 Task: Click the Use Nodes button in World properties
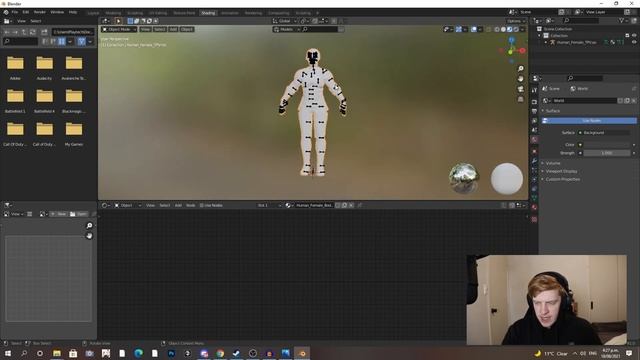point(589,121)
